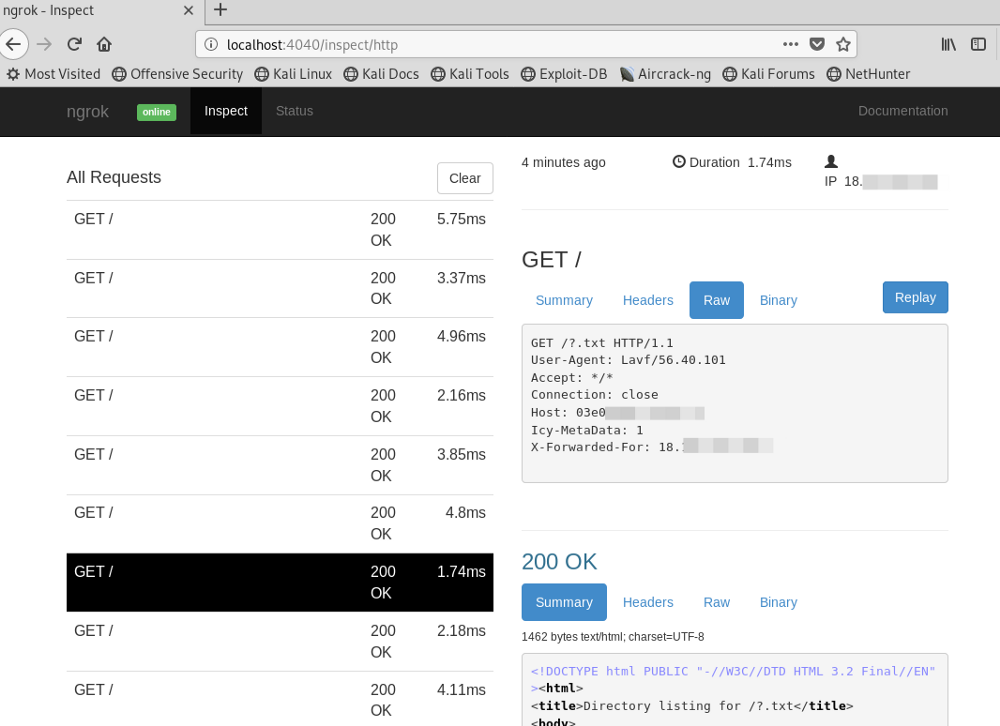Click the '200 OK' response heading

[559, 562]
